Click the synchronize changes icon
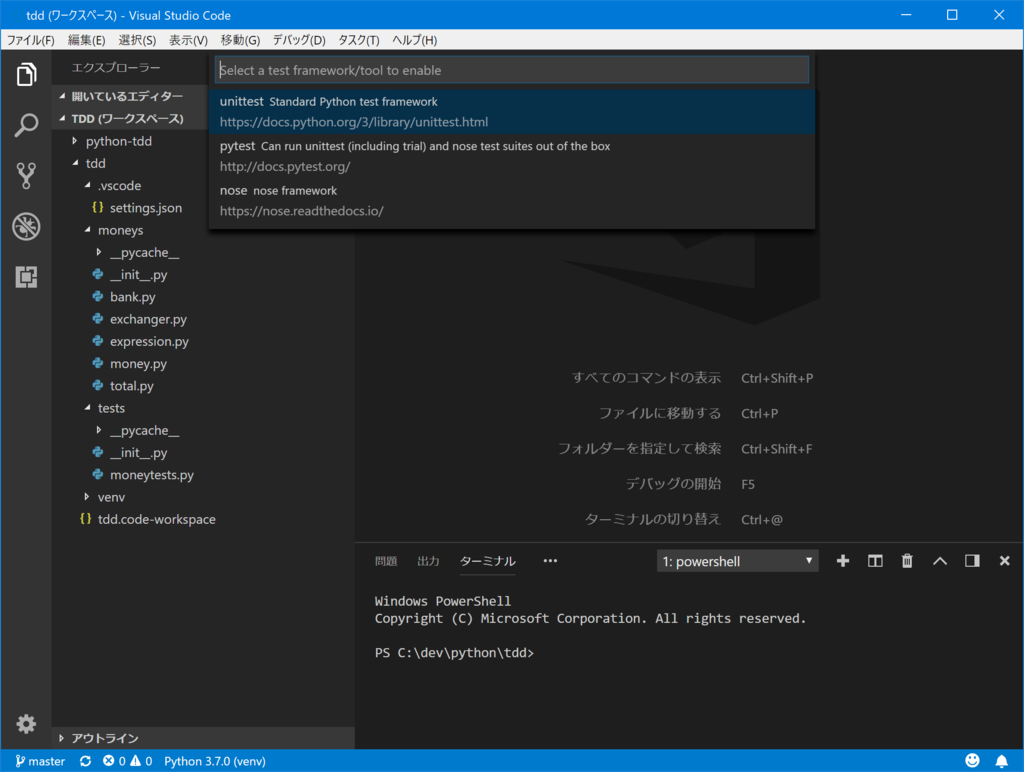This screenshot has height=772, width=1024. pos(86,761)
